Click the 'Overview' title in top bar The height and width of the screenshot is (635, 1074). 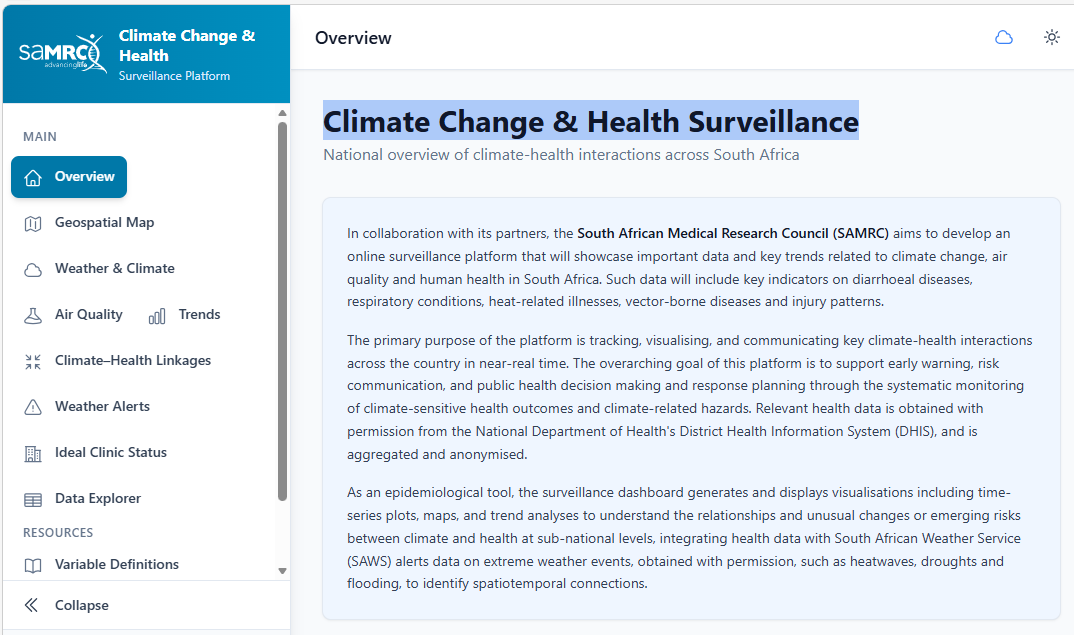(x=353, y=38)
